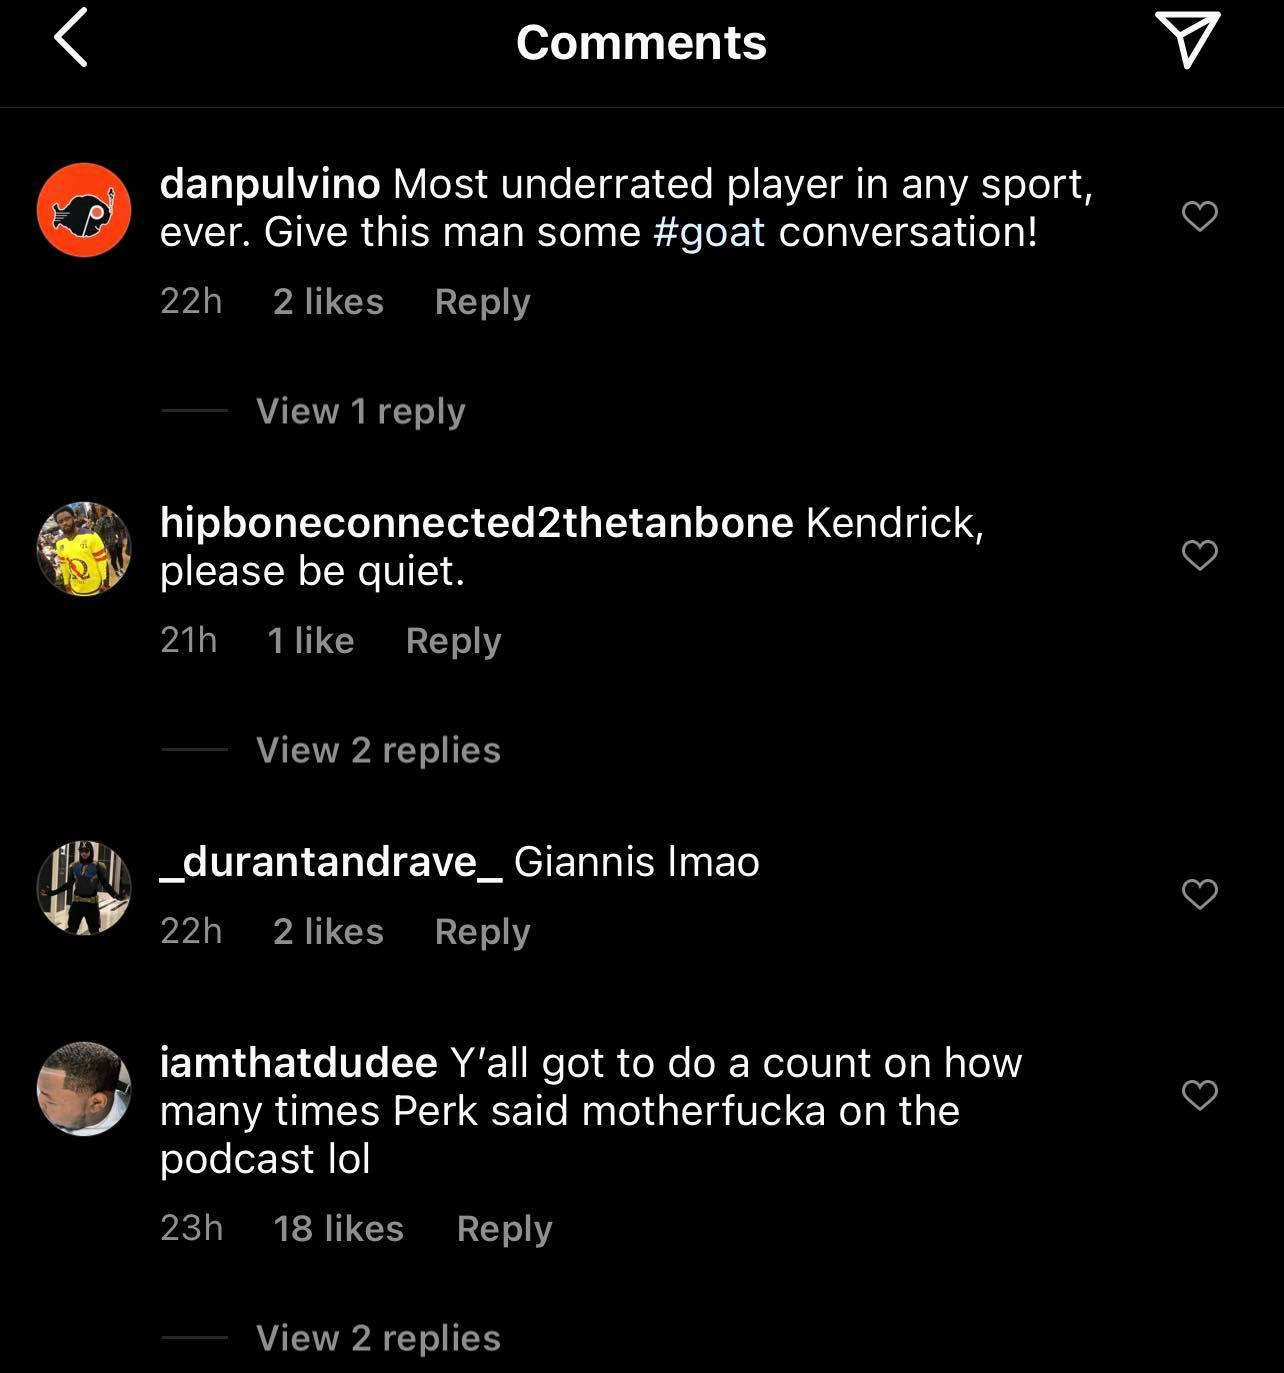Reply to the "Giannis lmao" comment
This screenshot has width=1284, height=1373.
pyautogui.click(x=482, y=931)
